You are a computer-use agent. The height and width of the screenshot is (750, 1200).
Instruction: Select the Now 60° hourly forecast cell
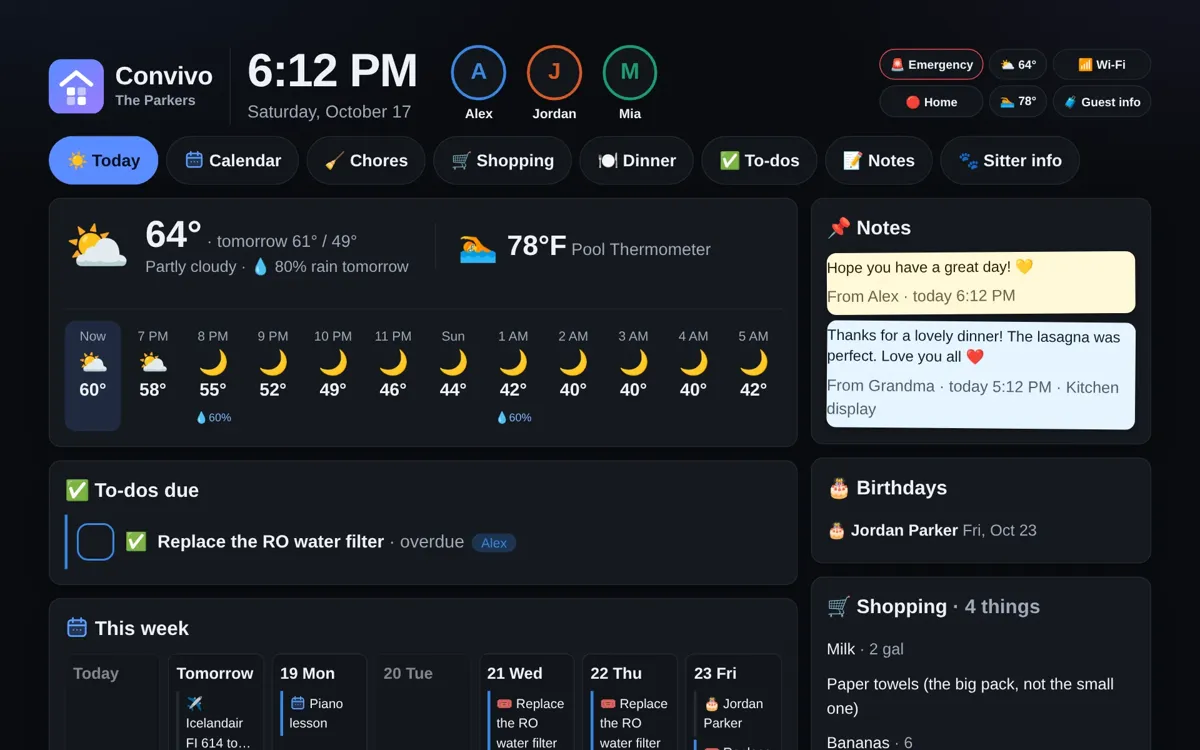[x=93, y=376]
